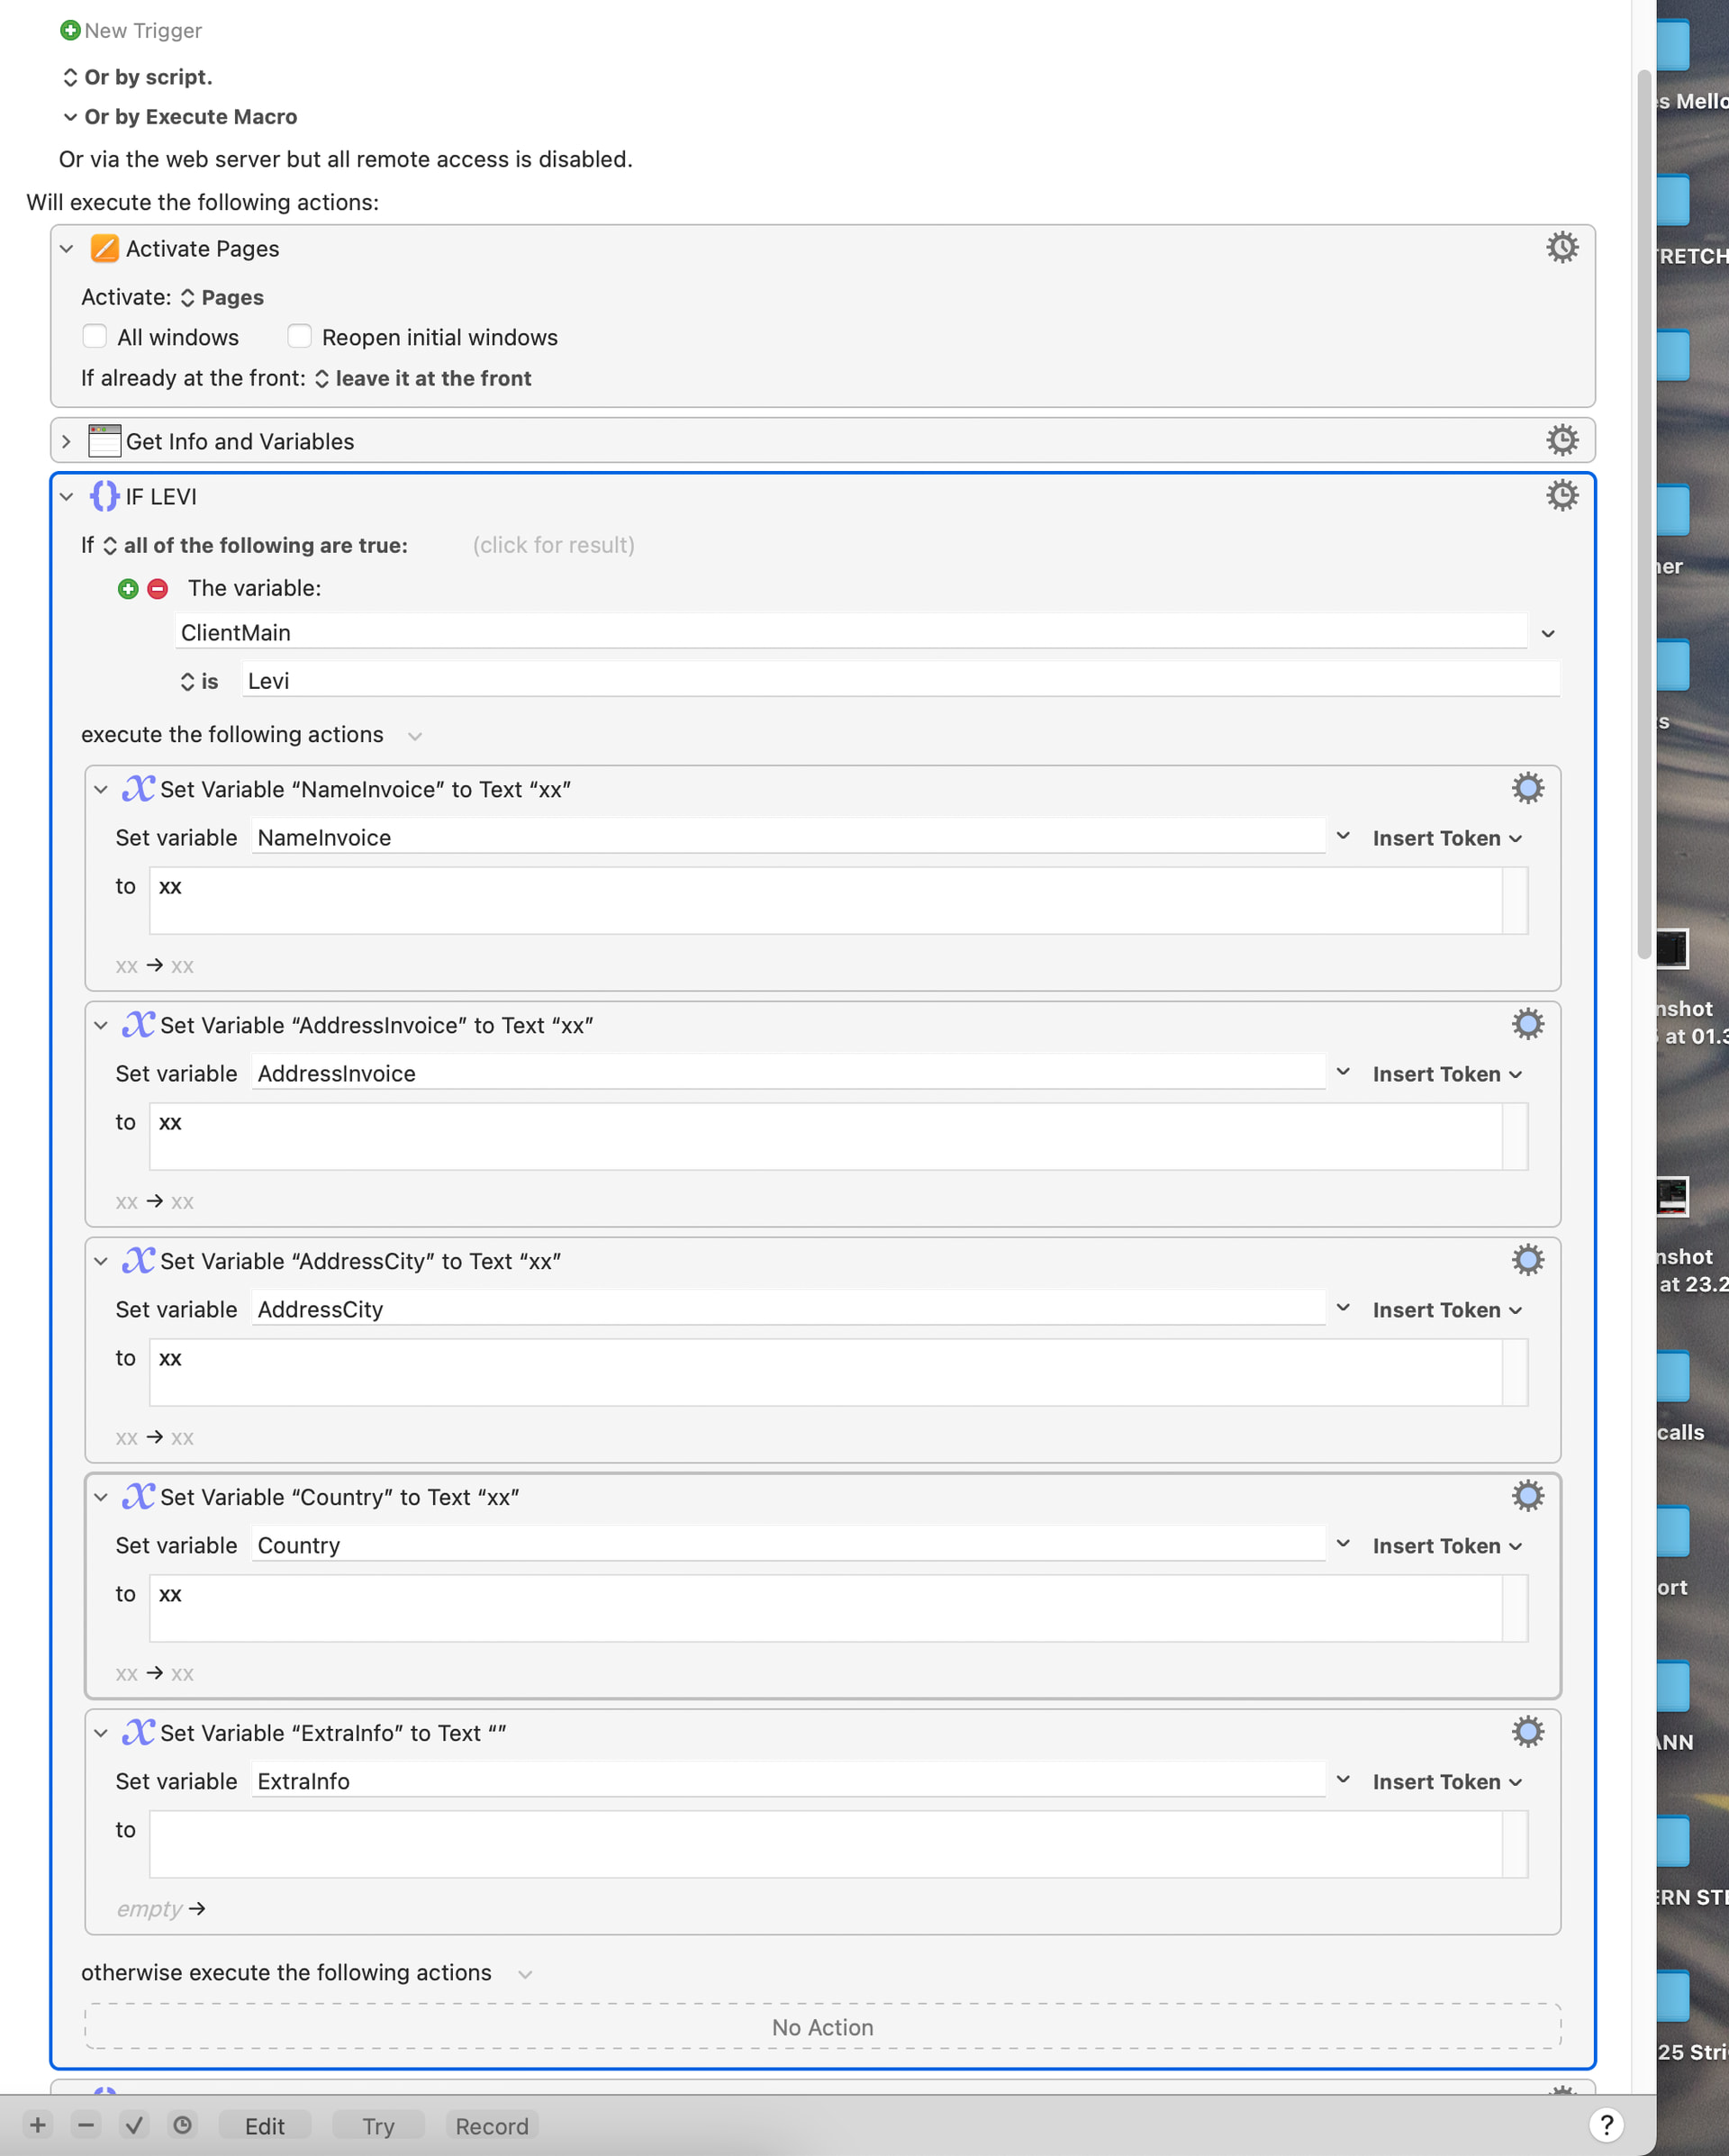Open gear menu for IF LEVI action
Screen dimensions: 1729x2156
tap(1562, 495)
